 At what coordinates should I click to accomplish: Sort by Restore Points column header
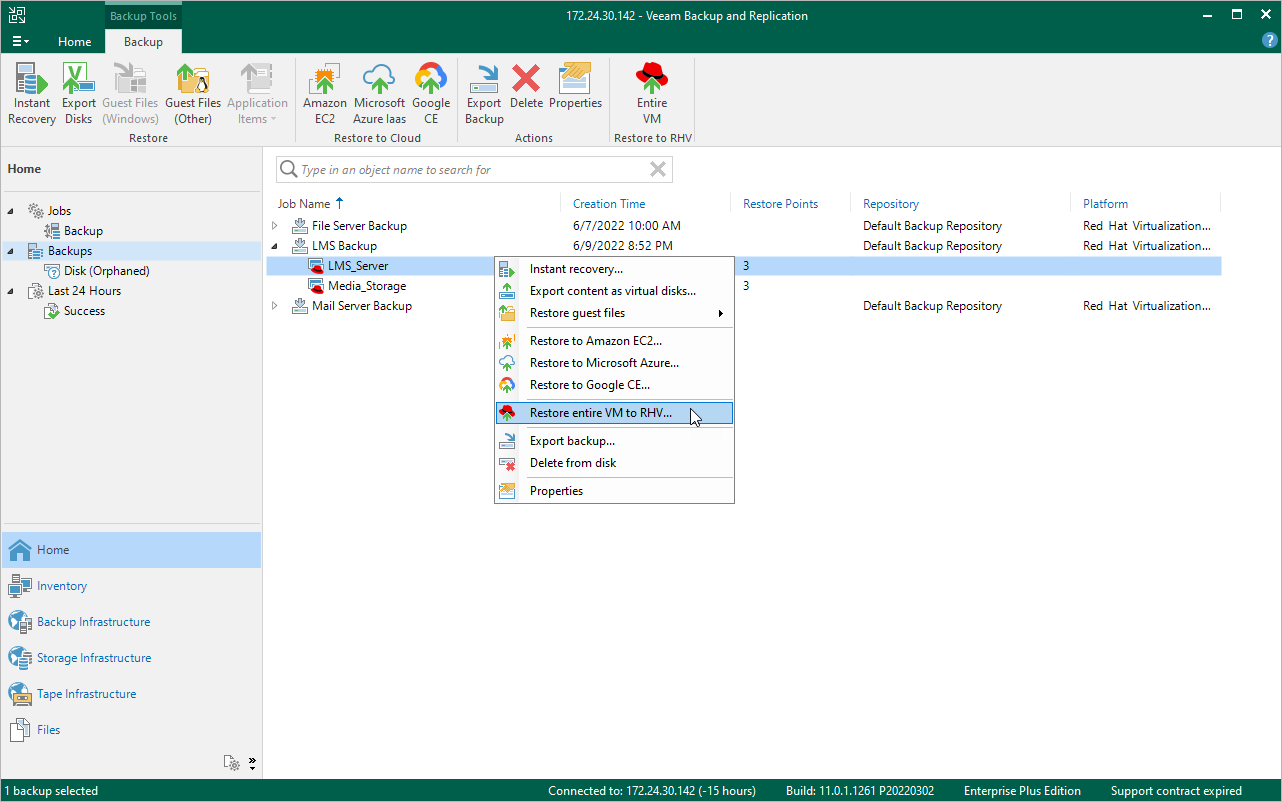coord(780,204)
